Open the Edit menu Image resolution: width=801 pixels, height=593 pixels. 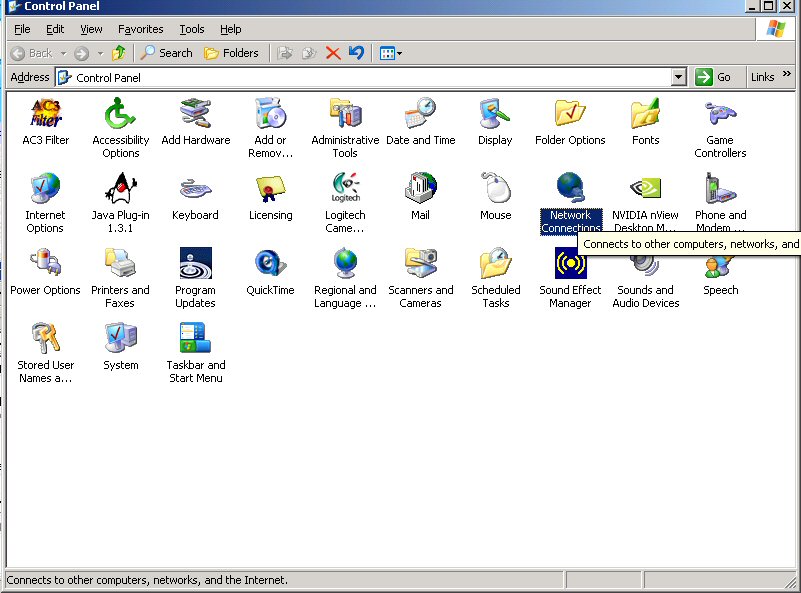(x=55, y=29)
